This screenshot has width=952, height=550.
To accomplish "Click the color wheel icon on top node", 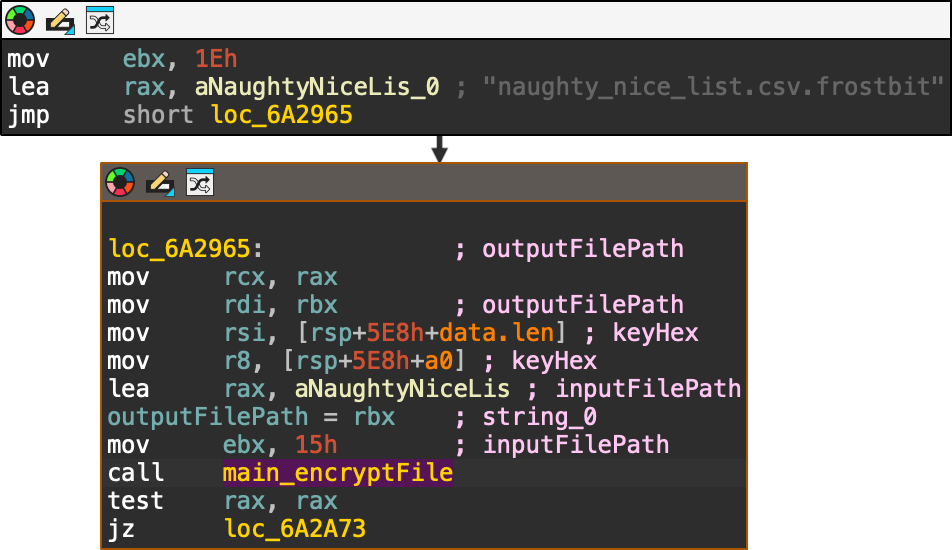I will coord(20,19).
